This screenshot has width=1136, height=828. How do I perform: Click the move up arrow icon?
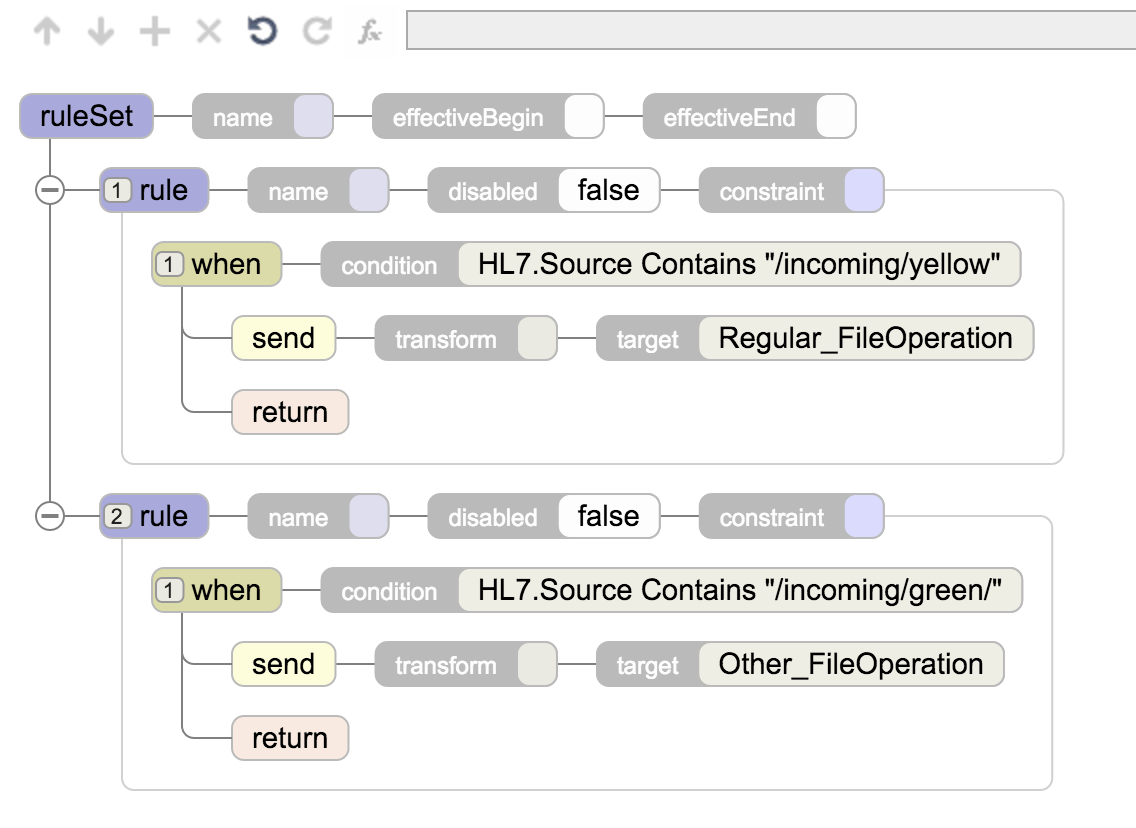[x=47, y=32]
